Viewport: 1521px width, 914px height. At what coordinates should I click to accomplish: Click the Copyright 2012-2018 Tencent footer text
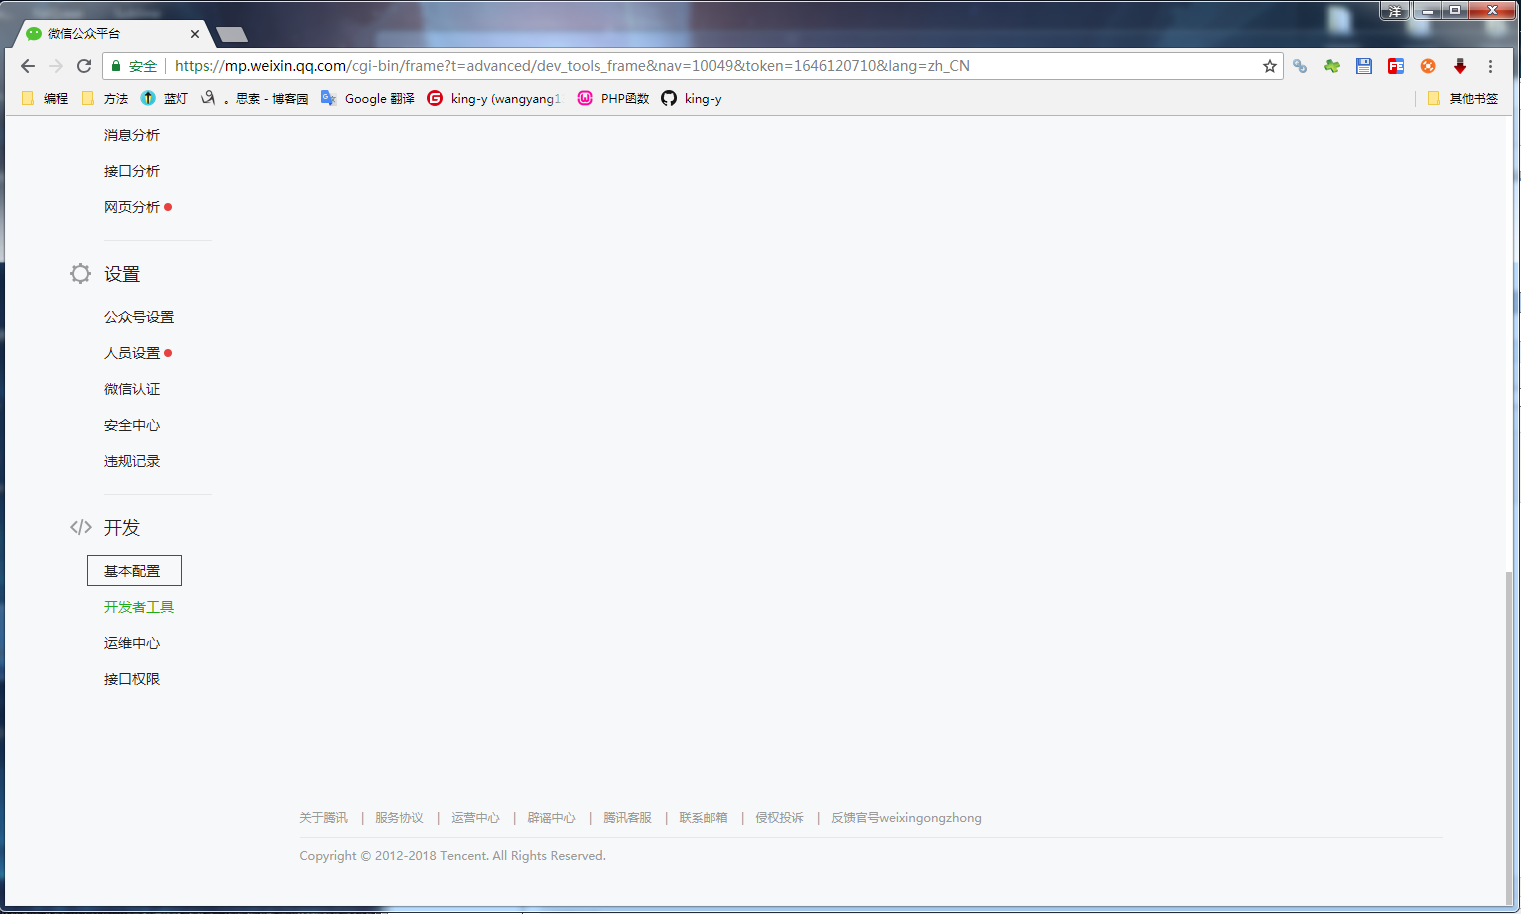(x=452, y=856)
